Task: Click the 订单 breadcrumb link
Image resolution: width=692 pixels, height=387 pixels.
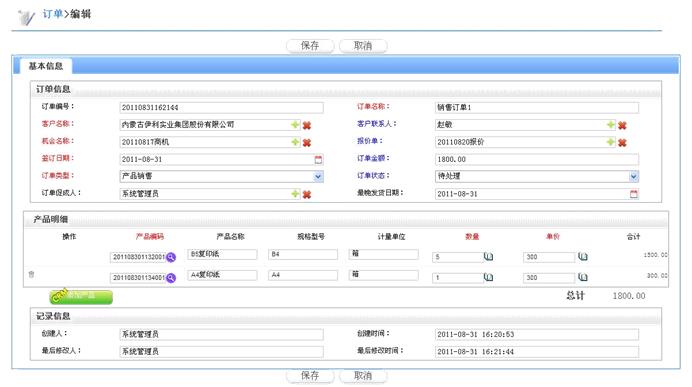Action: click(x=53, y=14)
